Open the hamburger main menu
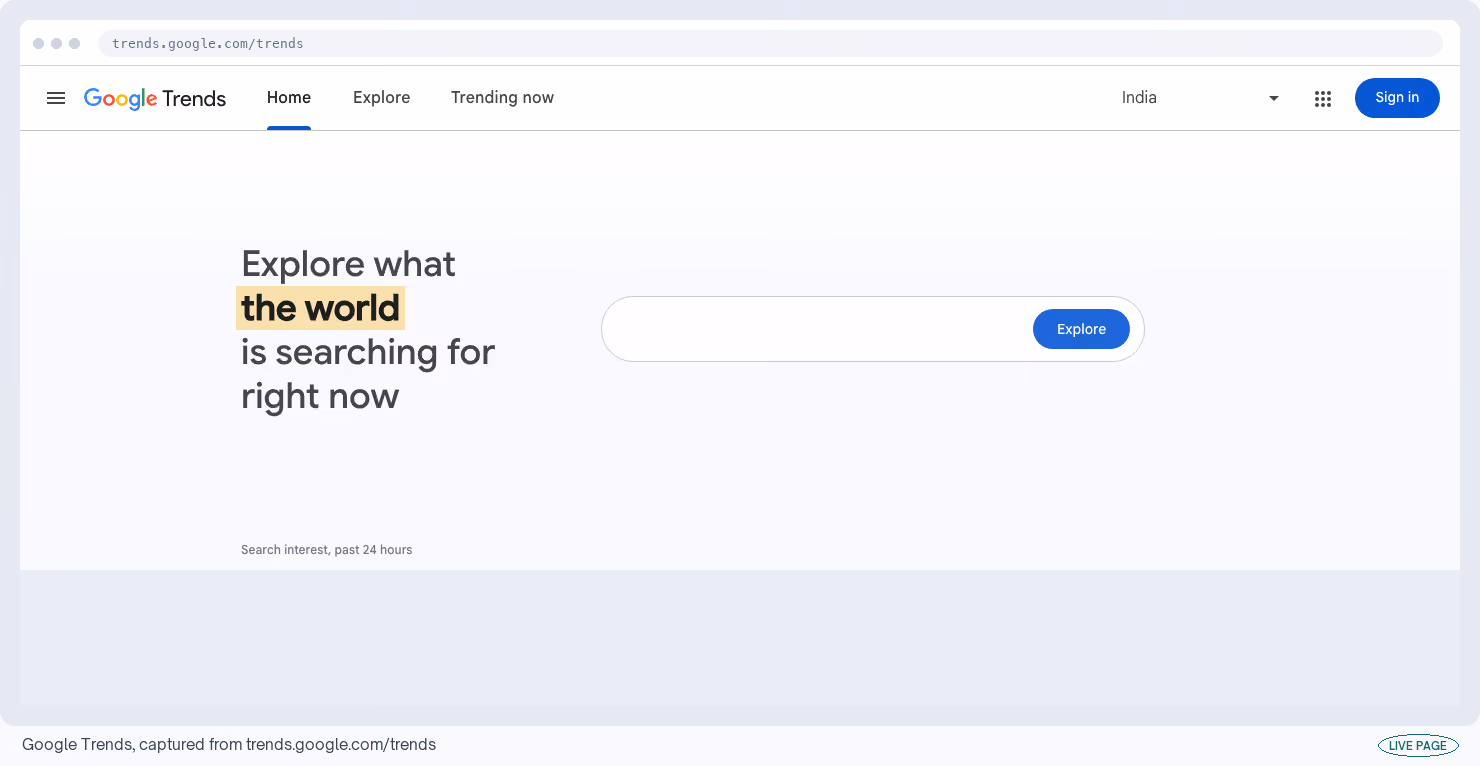The width and height of the screenshot is (1480, 766). [56, 98]
